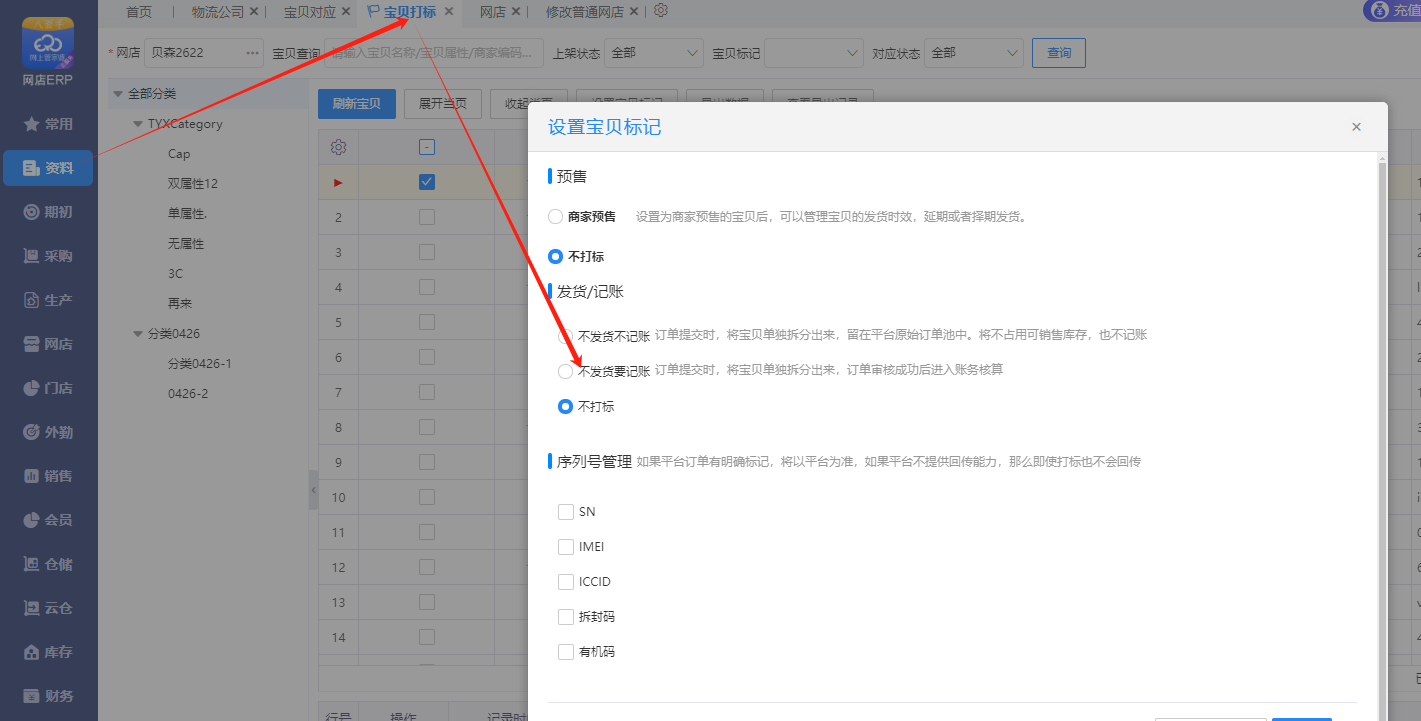The height and width of the screenshot is (721, 1421).
Task: Open the 云仓 cloud warehouse sidebar module
Action: [48, 608]
